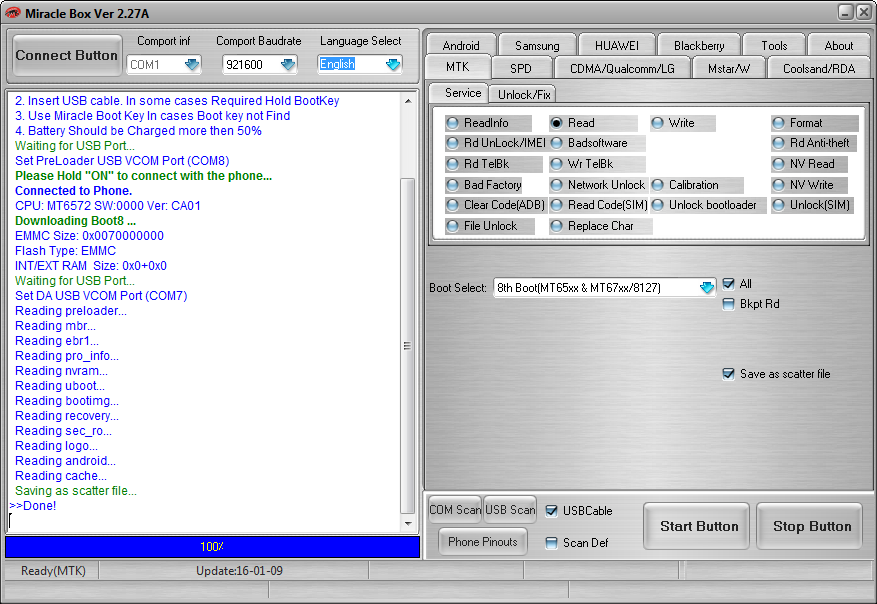
Task: Enable the Scan Def checkbox
Action: click(551, 542)
